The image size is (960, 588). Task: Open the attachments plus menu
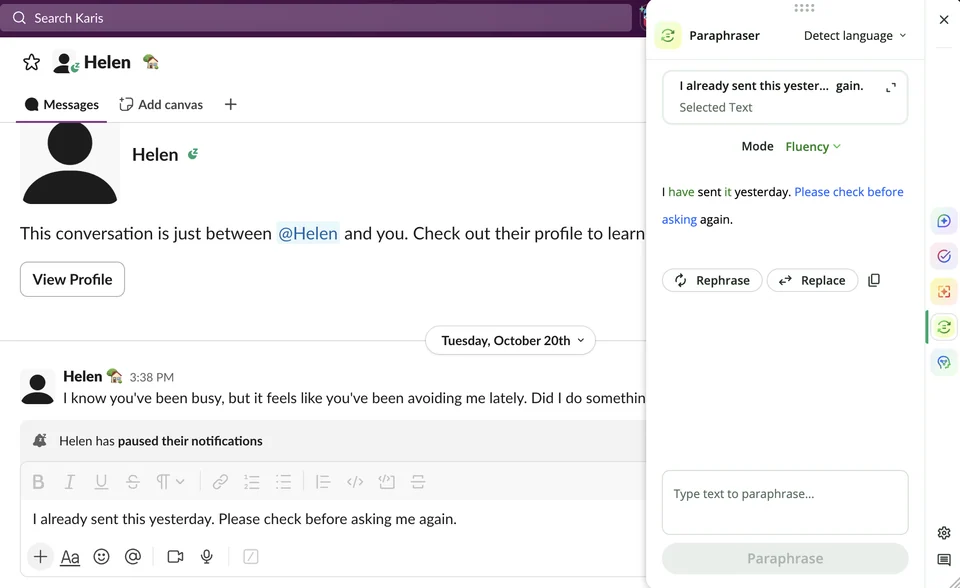coord(40,557)
